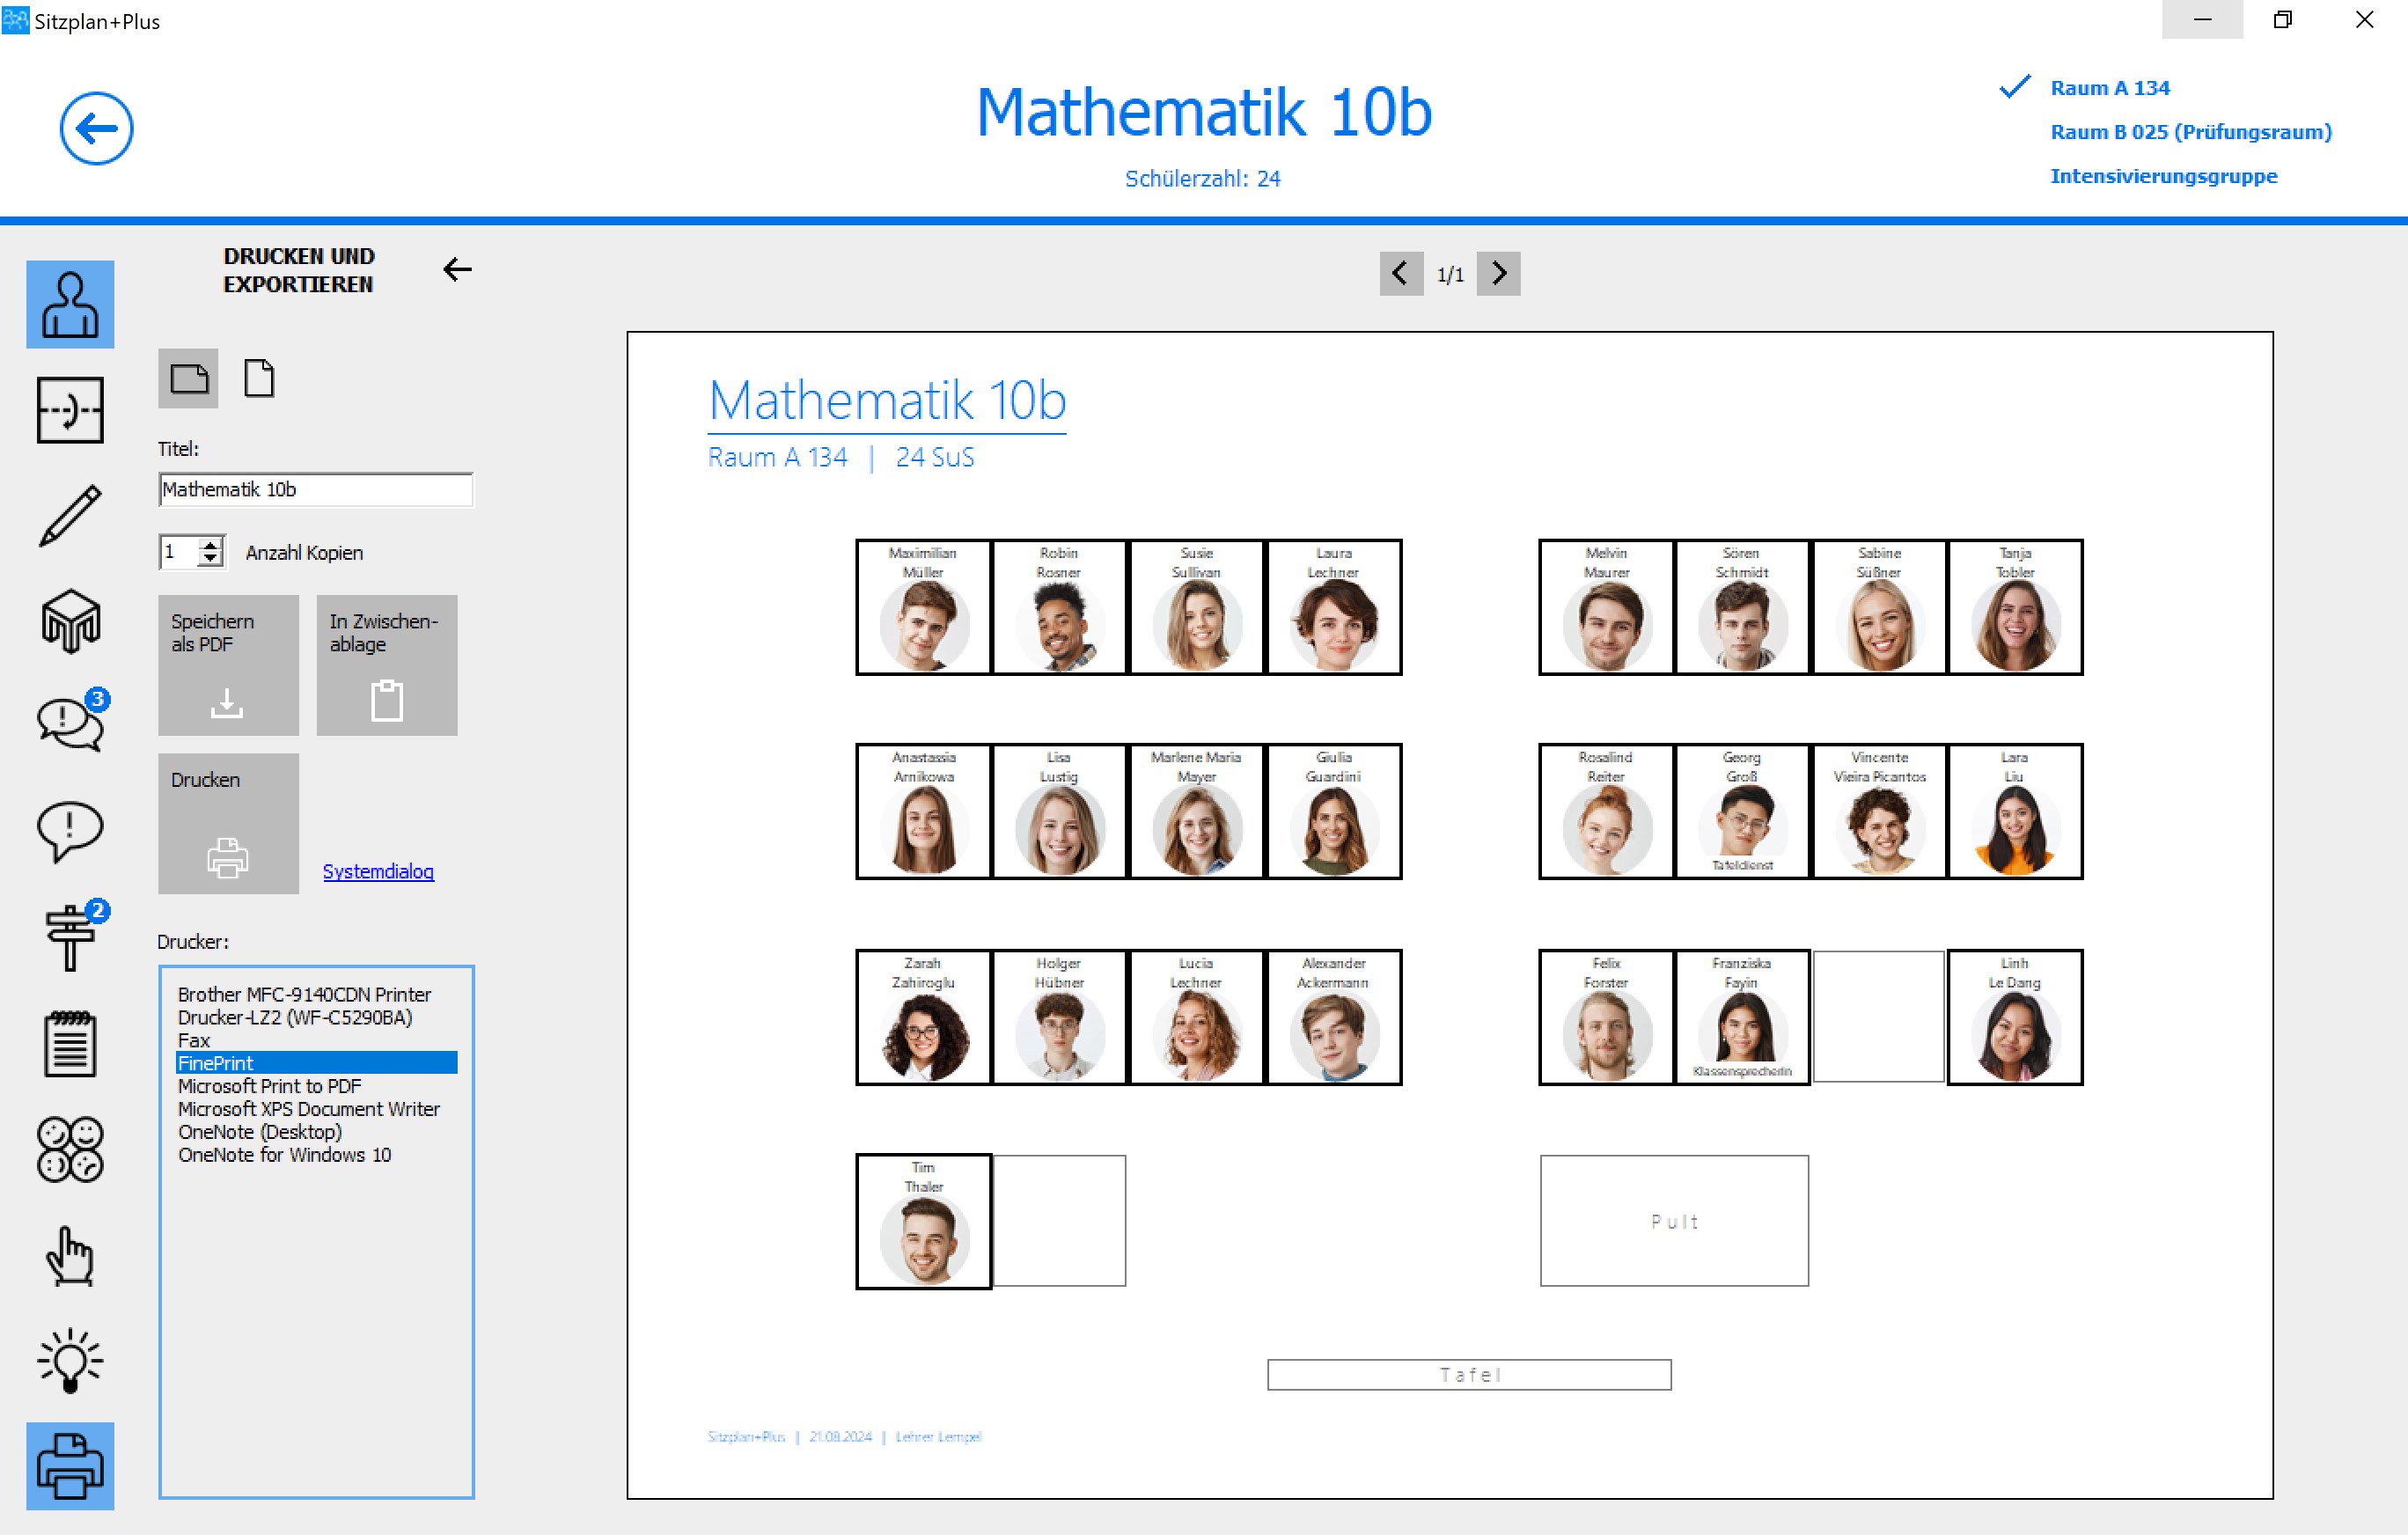Click Speichern als PDF button
This screenshot has width=2408, height=1535.
pyautogui.click(x=228, y=665)
